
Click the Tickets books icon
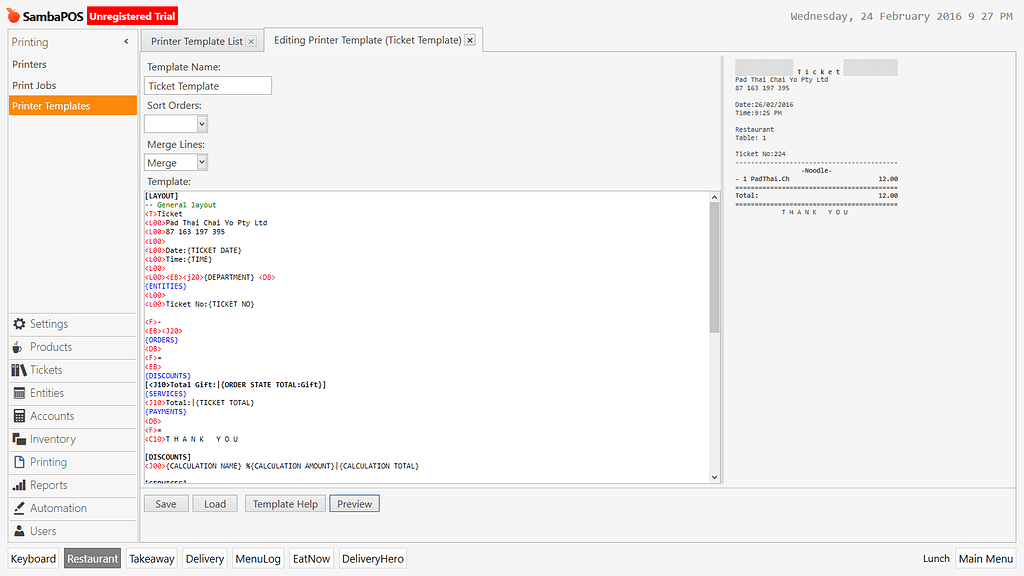[x=20, y=370]
